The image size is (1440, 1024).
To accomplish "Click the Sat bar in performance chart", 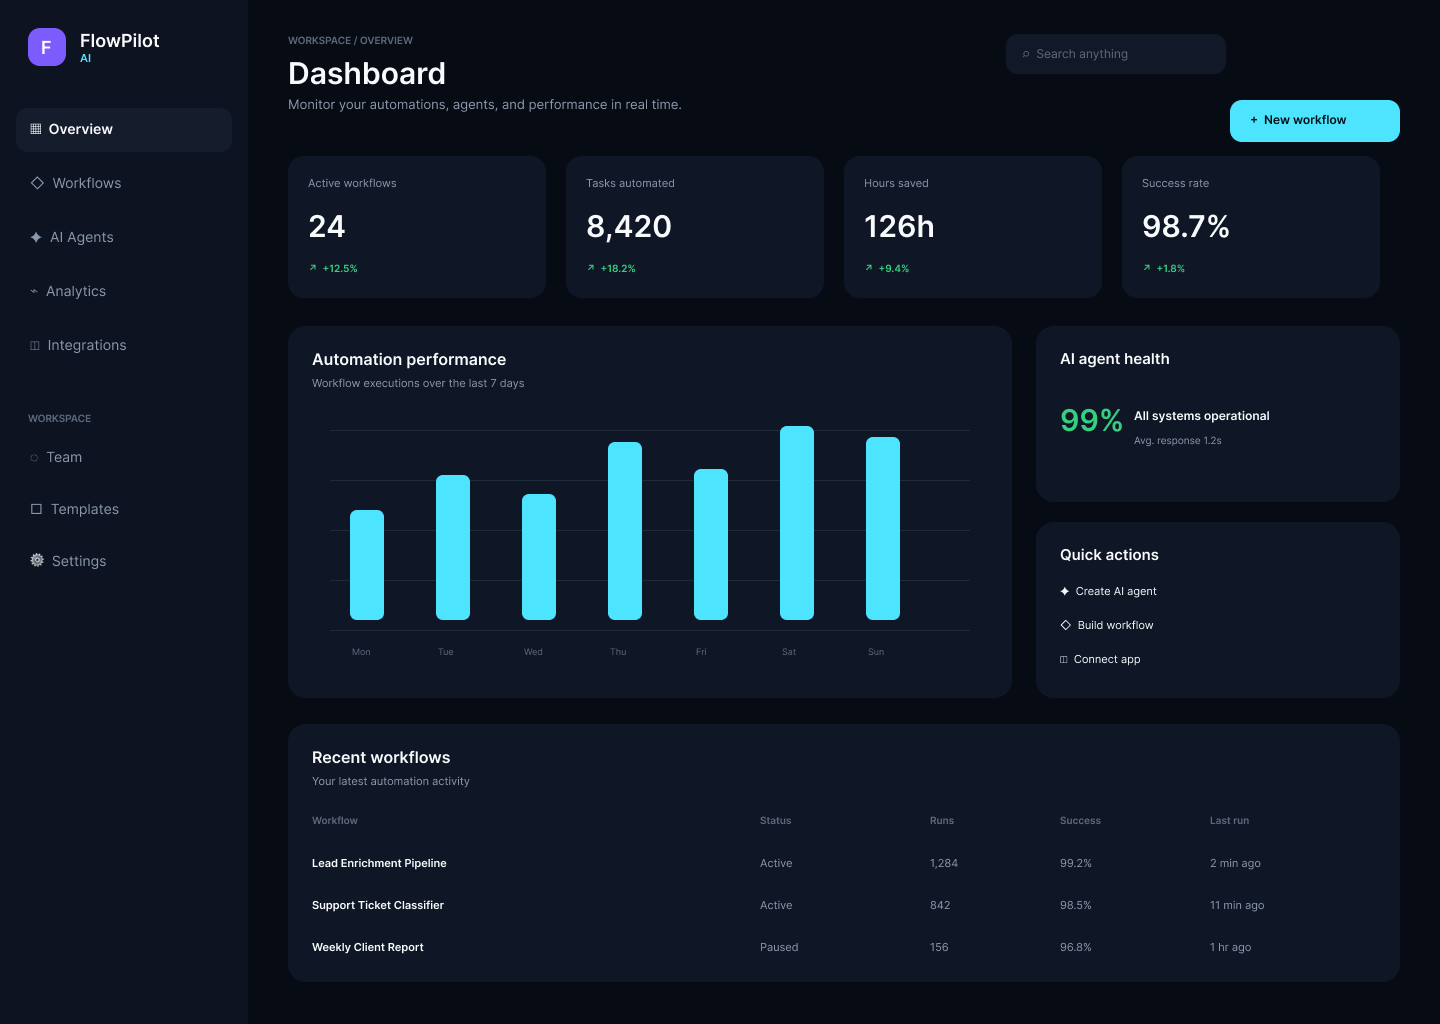I will click(797, 523).
